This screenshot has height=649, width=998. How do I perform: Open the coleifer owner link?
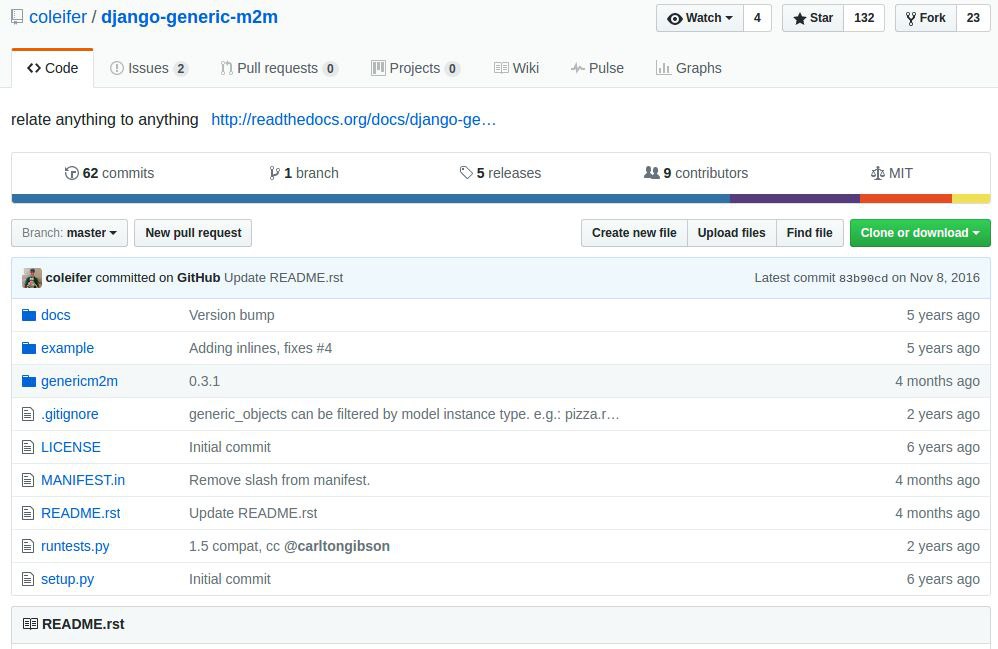pos(58,17)
